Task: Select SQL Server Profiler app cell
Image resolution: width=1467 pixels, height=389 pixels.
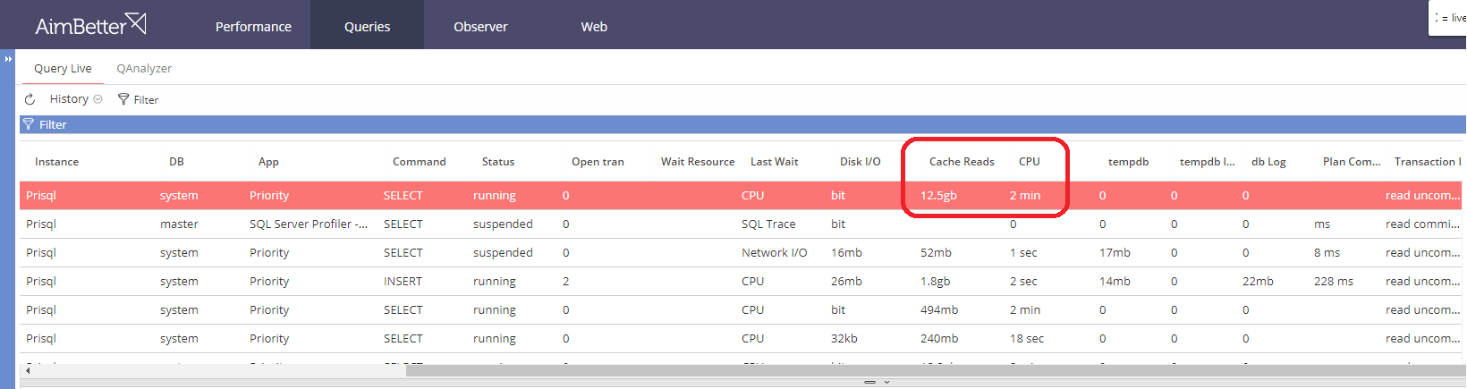Action: point(308,224)
